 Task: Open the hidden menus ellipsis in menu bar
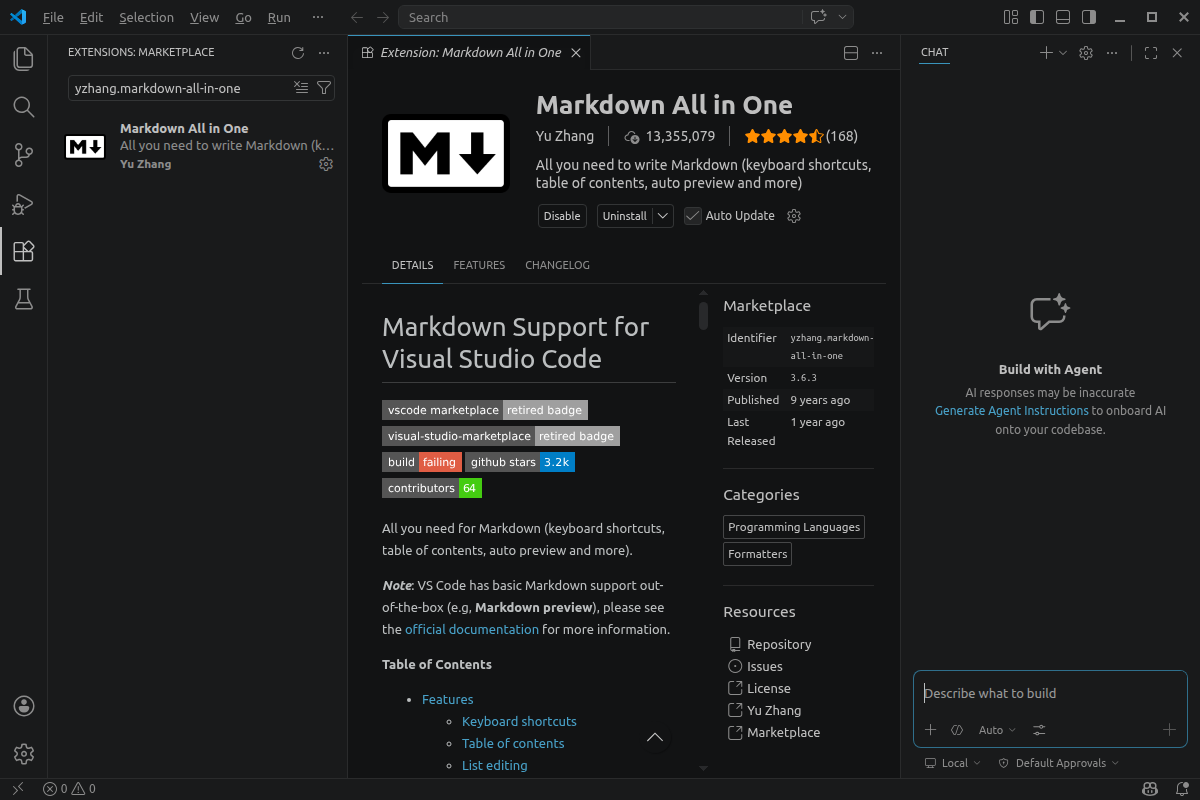pyautogui.click(x=318, y=17)
